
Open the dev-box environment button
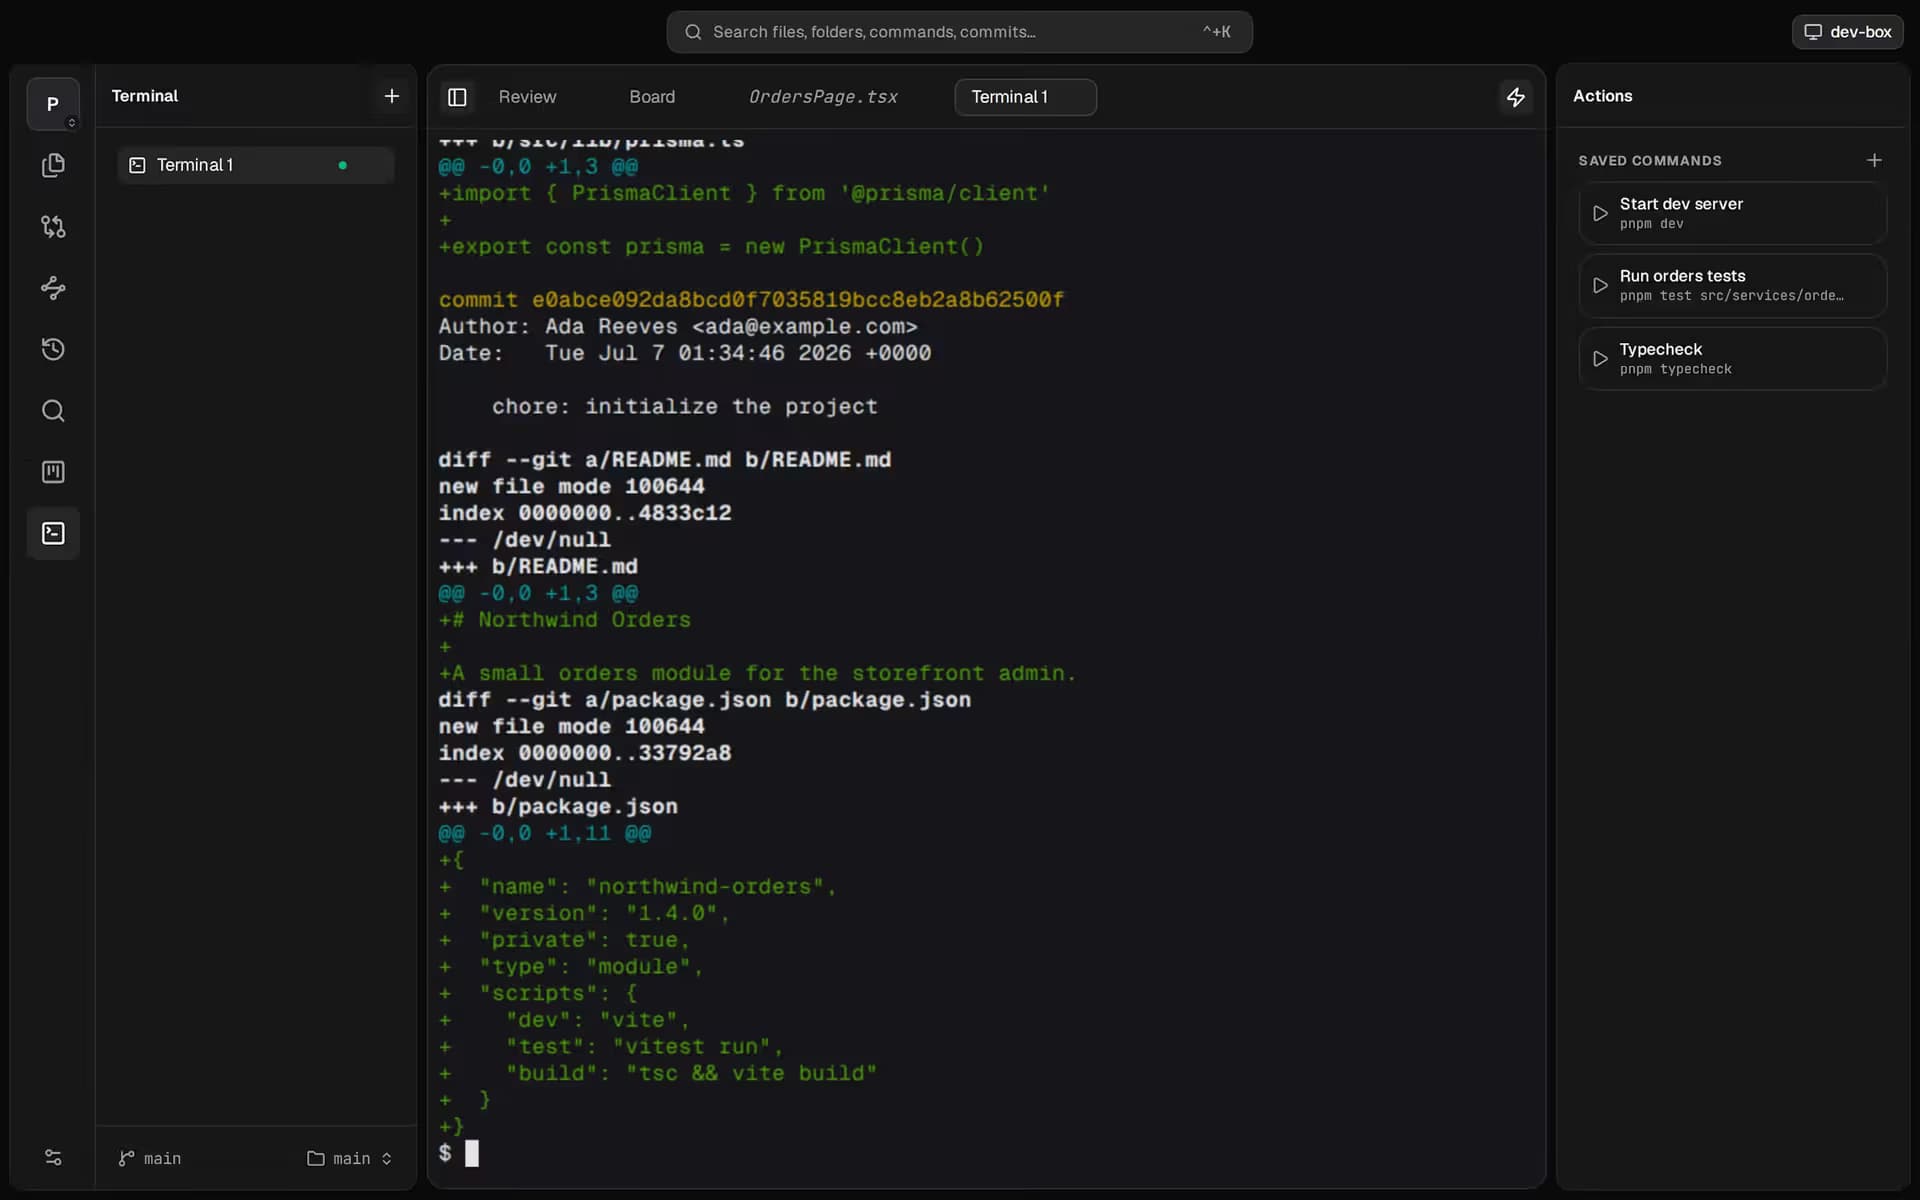[1847, 32]
